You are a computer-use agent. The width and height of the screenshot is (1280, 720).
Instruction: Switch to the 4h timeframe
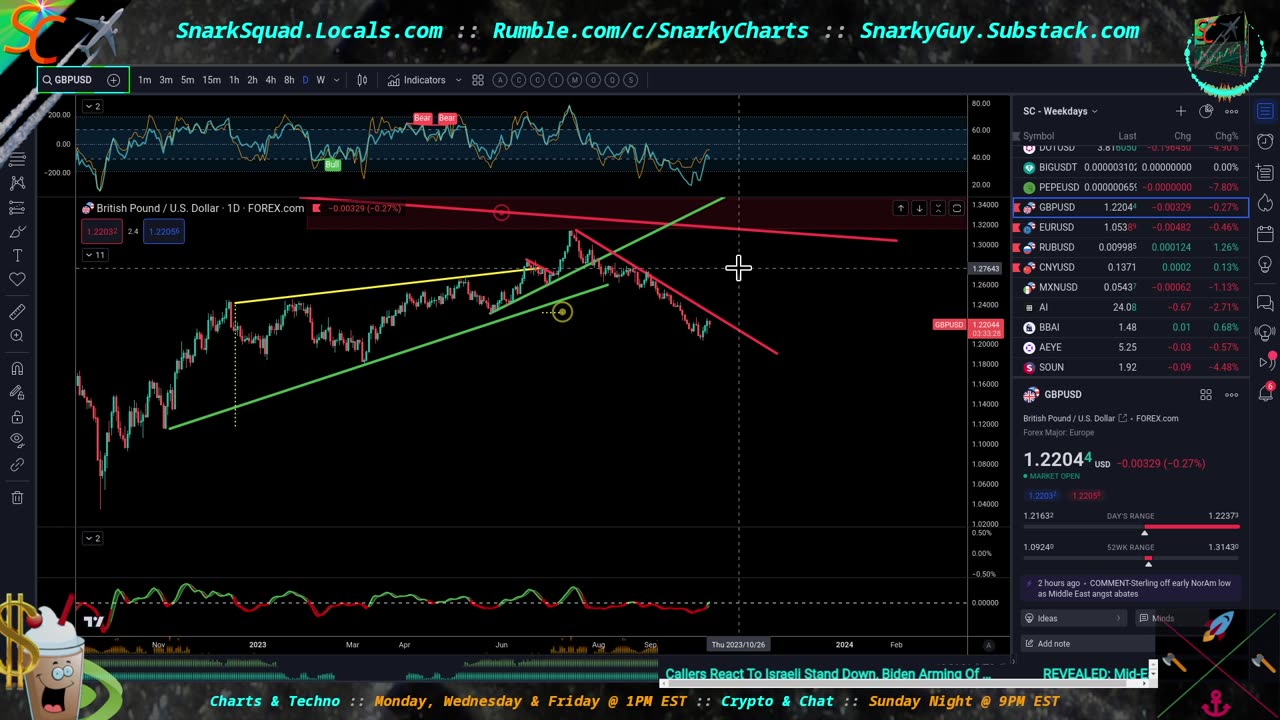click(x=270, y=80)
